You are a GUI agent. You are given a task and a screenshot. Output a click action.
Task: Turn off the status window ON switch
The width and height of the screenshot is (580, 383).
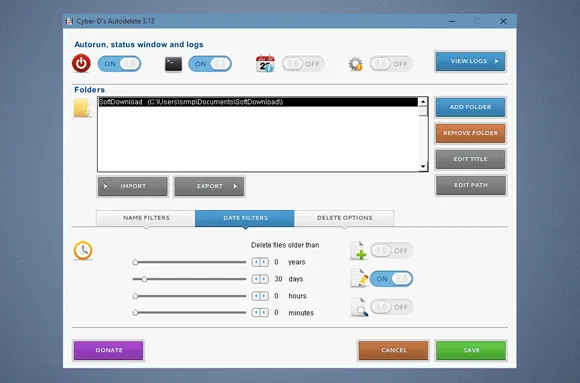210,64
